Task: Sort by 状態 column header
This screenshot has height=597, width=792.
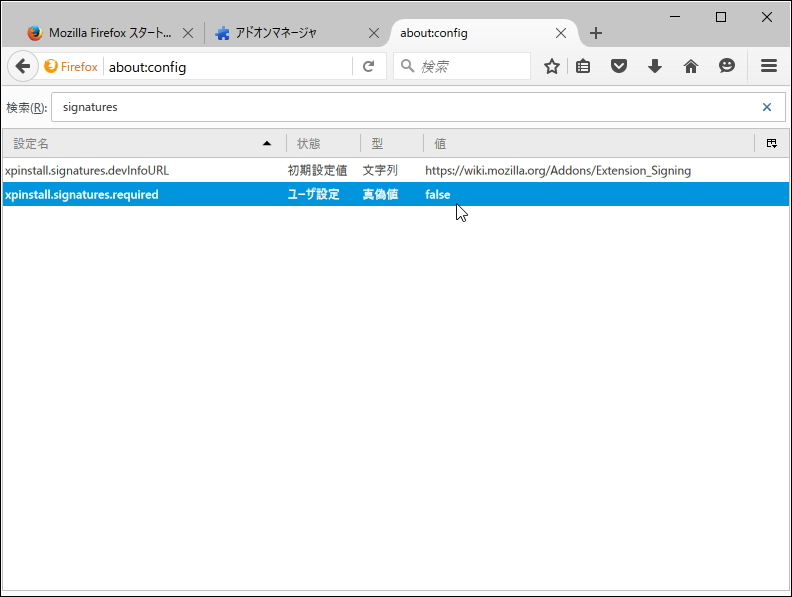Action: (x=323, y=143)
